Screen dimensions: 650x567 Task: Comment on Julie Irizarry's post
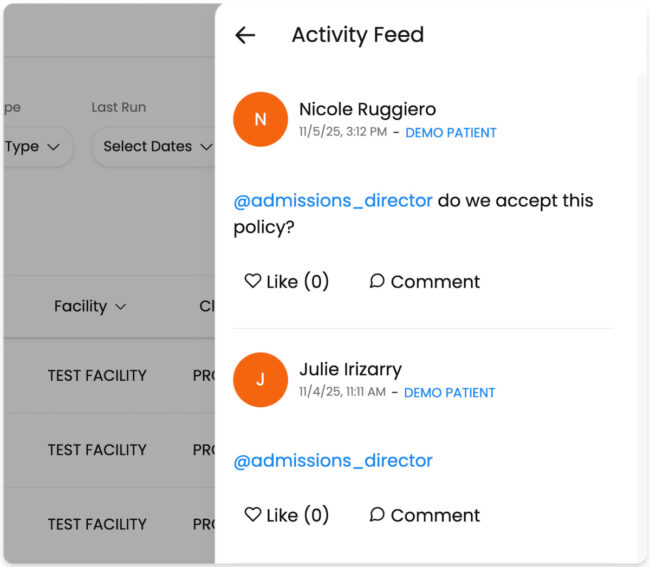[x=424, y=515]
